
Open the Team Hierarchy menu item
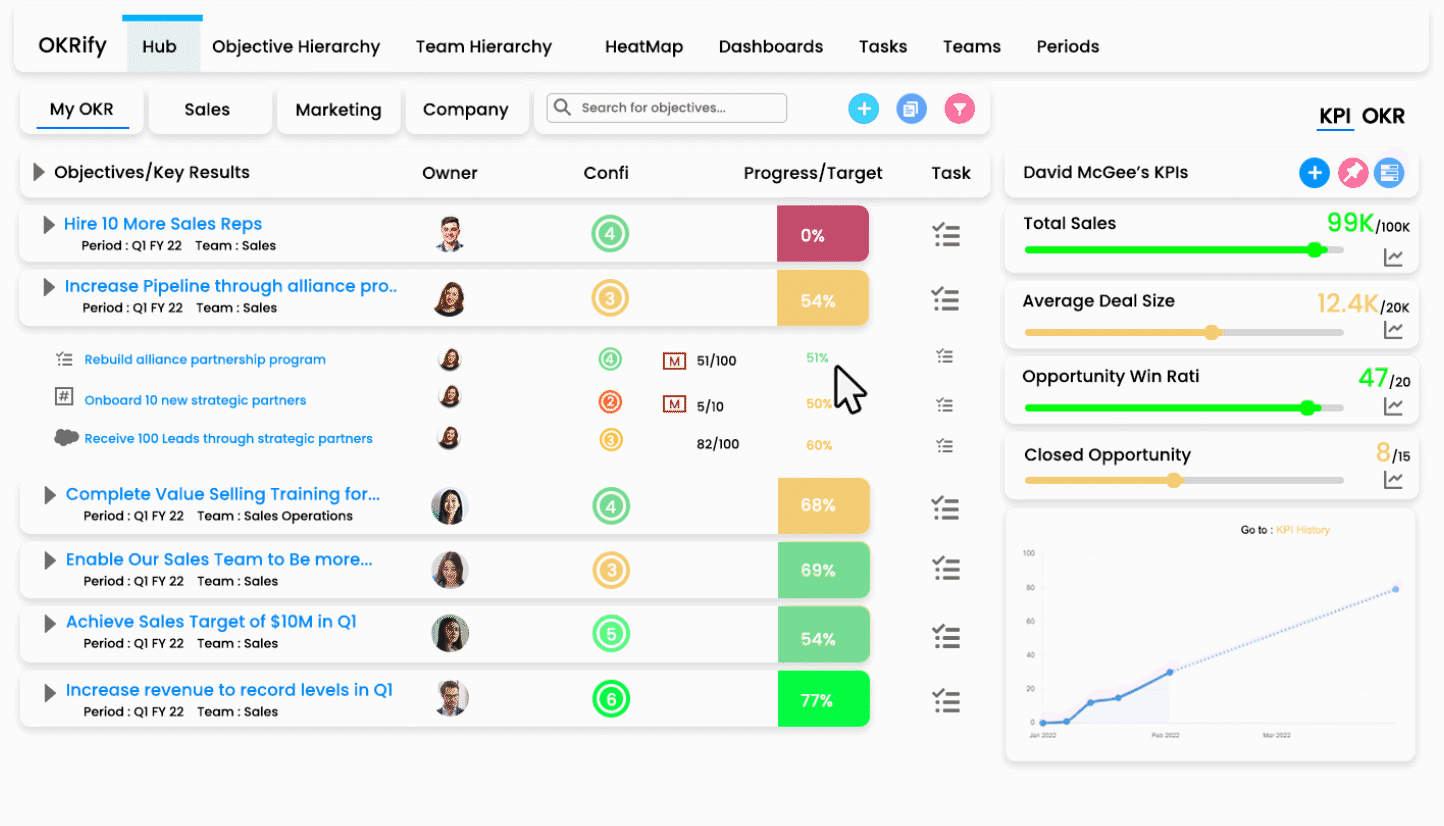(483, 46)
